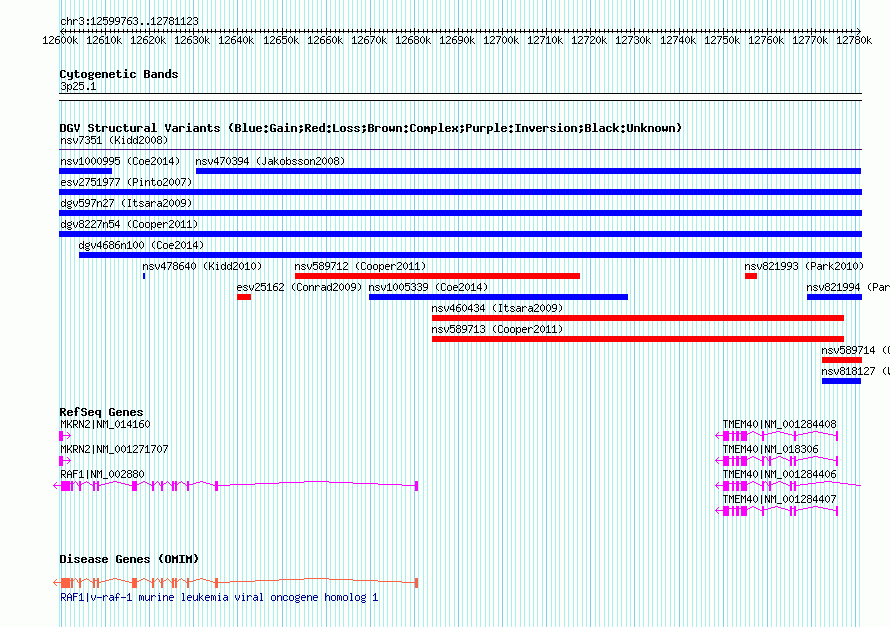
Task: Click the nsv1000995 (Coe2014) blue gain bar
Action: pos(86,171)
